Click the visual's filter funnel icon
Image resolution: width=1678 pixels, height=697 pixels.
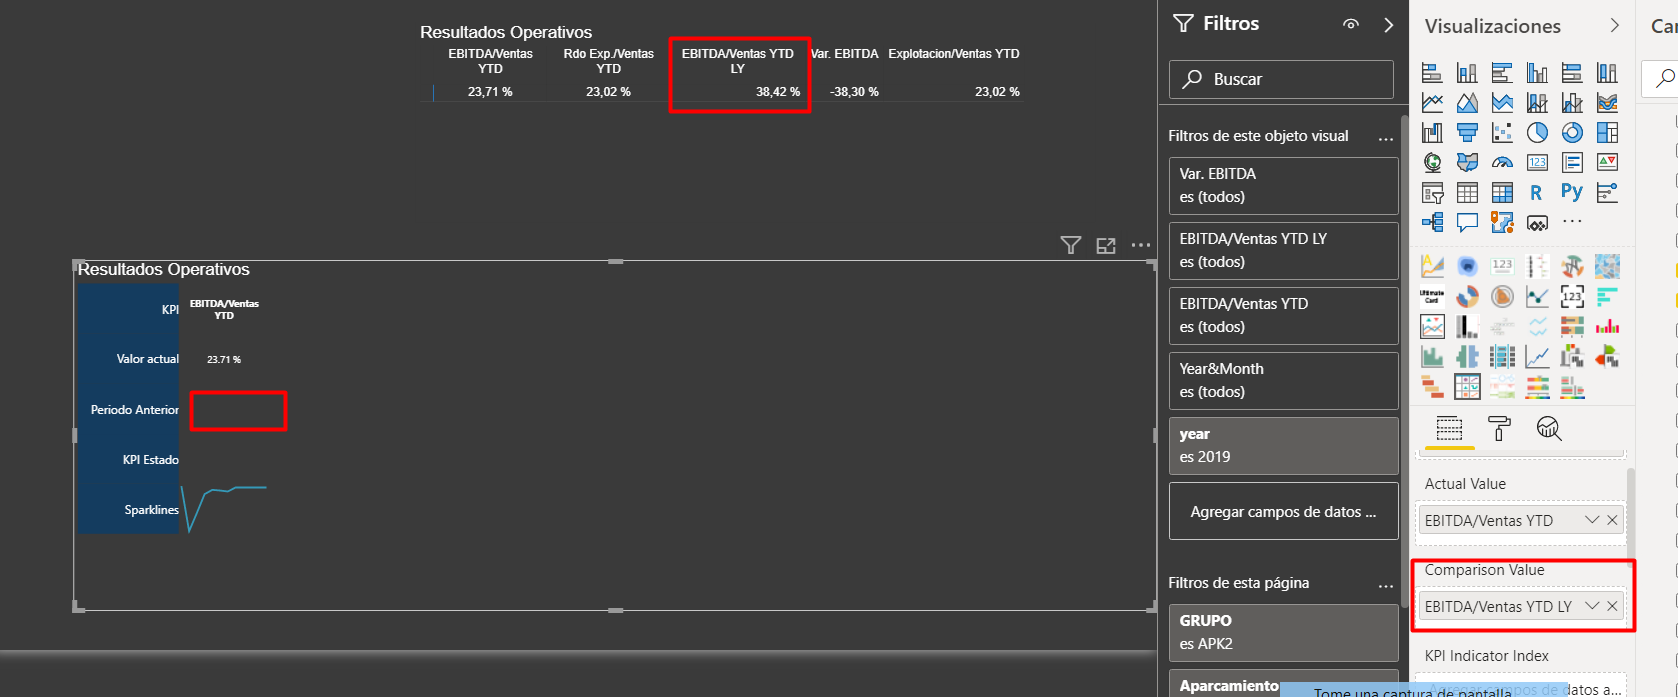tap(1071, 245)
